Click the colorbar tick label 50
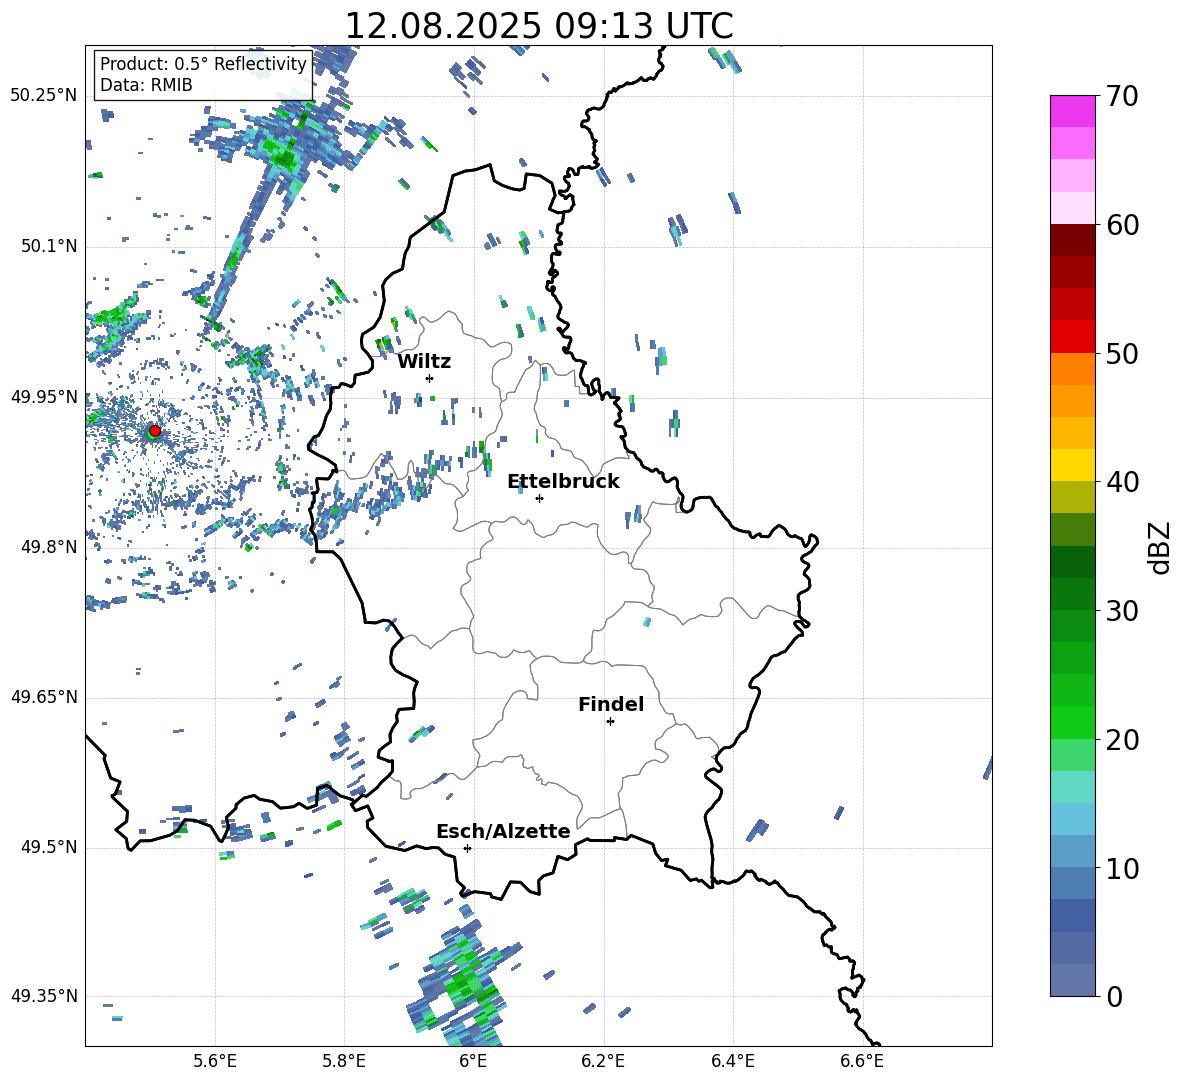Image resolution: width=1184 pixels, height=1081 pixels. pos(1122,354)
